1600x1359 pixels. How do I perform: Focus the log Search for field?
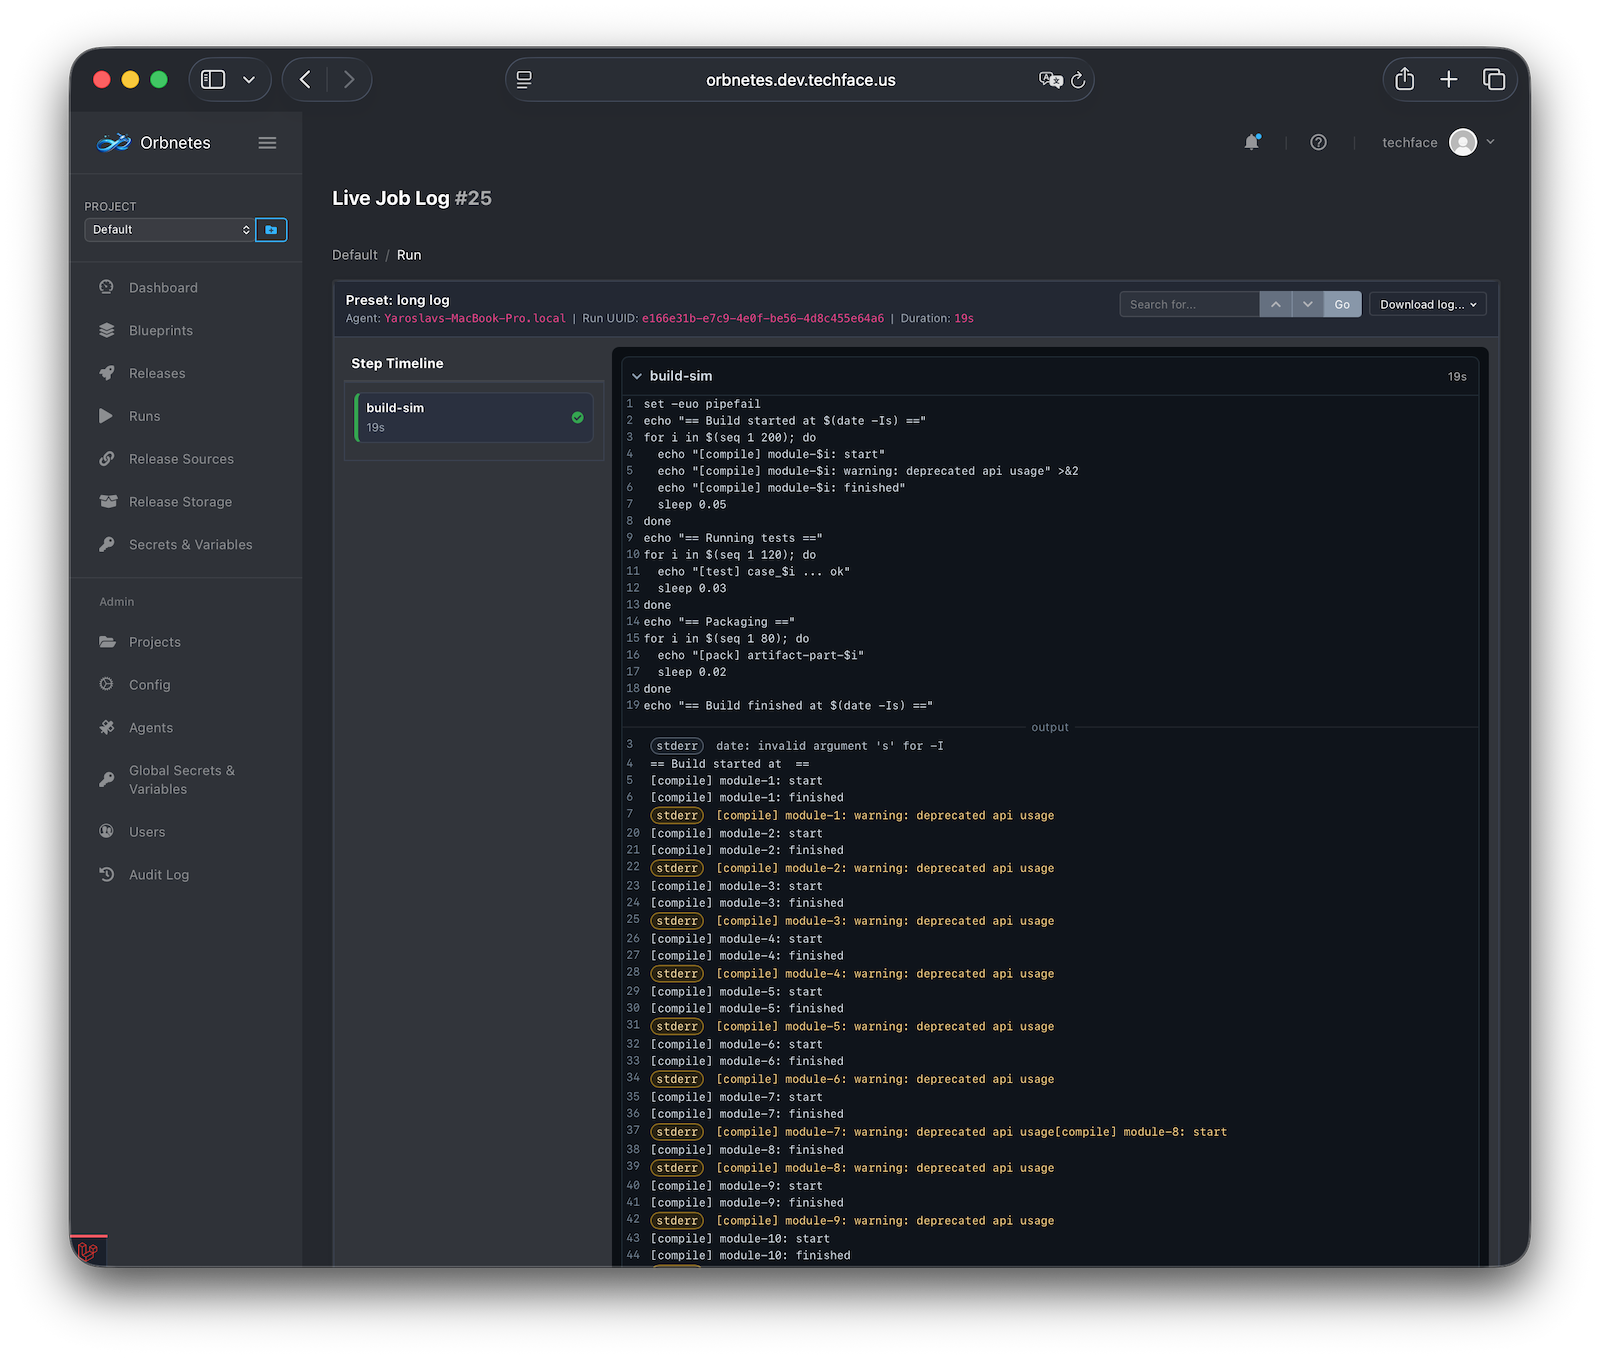coord(1189,304)
